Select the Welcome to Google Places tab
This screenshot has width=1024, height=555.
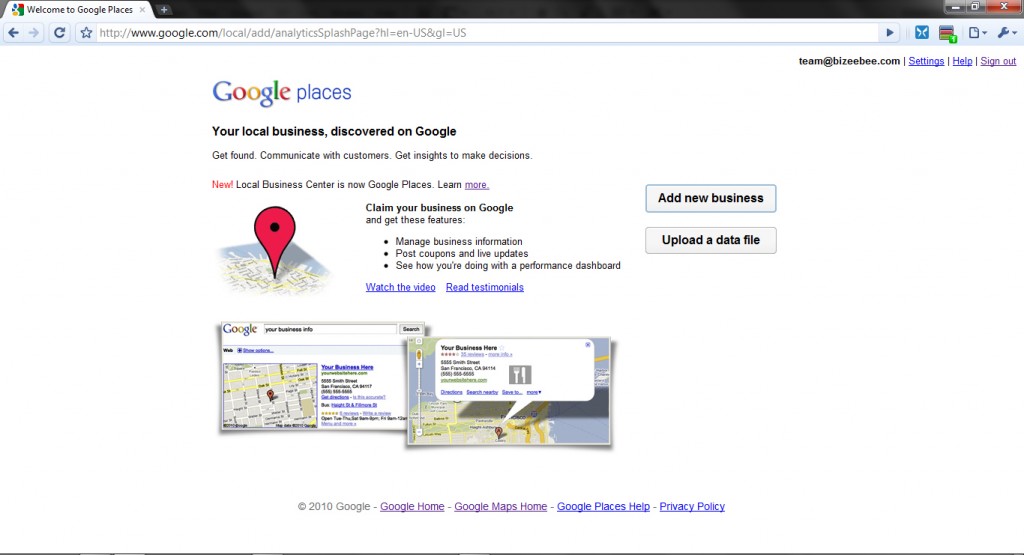[x=78, y=10]
